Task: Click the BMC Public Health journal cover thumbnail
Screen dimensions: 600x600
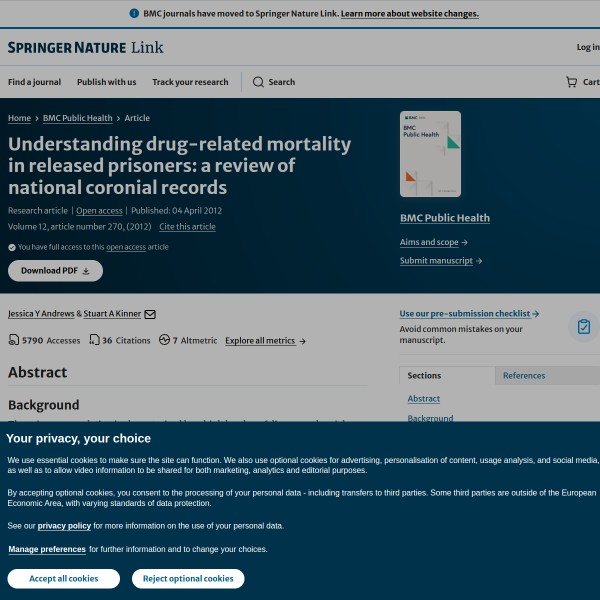Action: point(430,154)
